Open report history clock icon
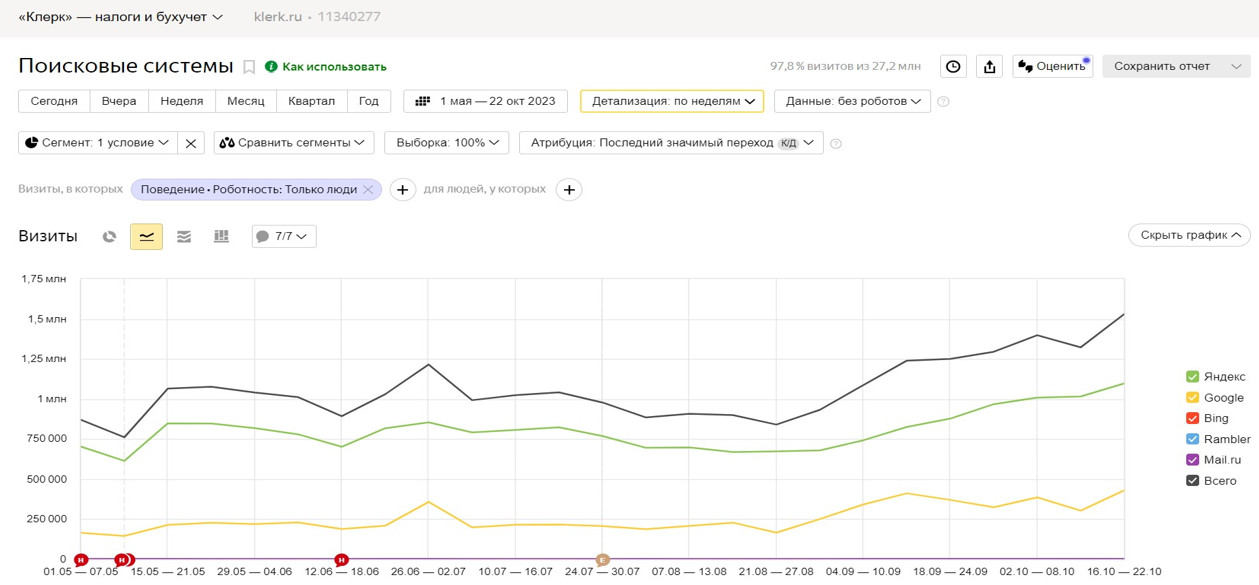 point(953,67)
